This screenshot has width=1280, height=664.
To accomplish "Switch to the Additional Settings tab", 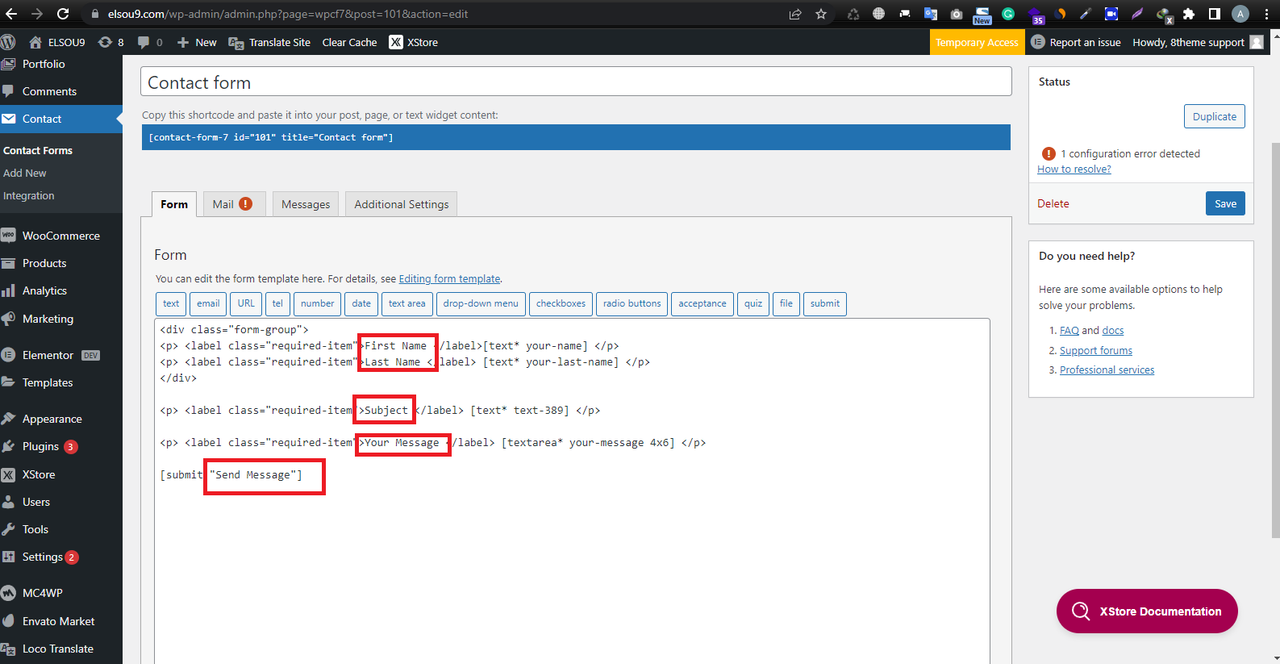I will coord(401,204).
